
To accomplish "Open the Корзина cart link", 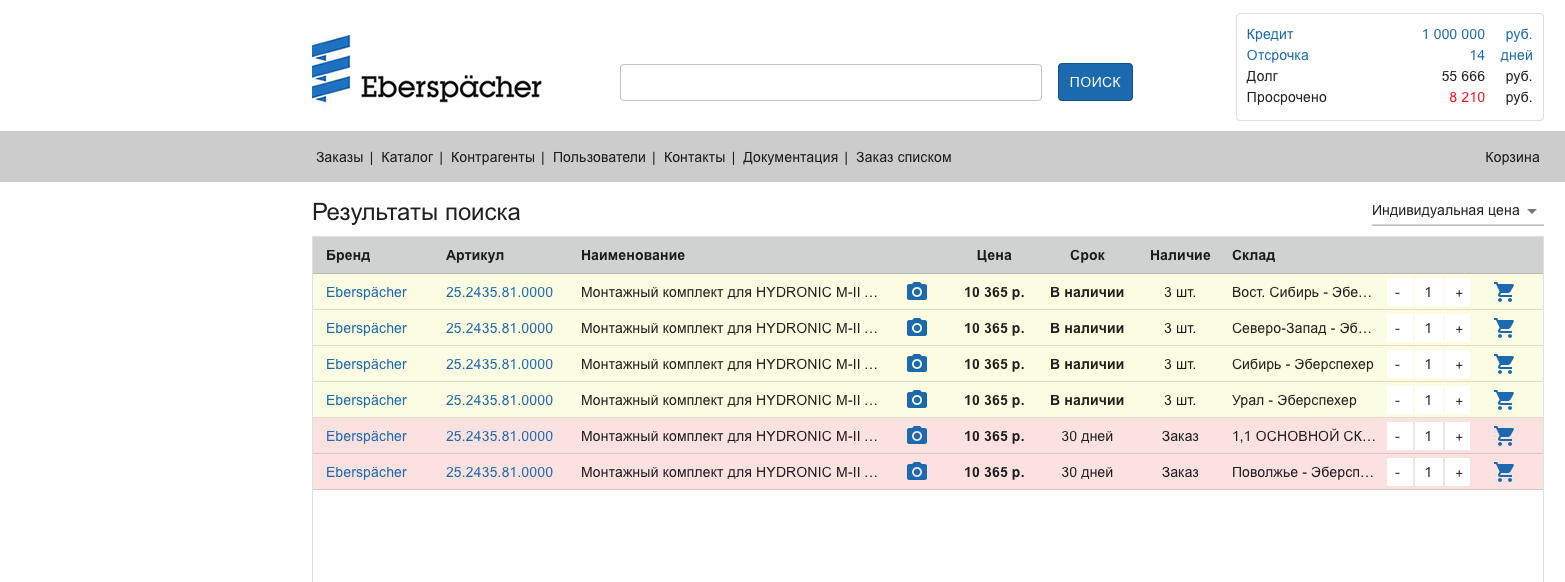I will 1512,157.
